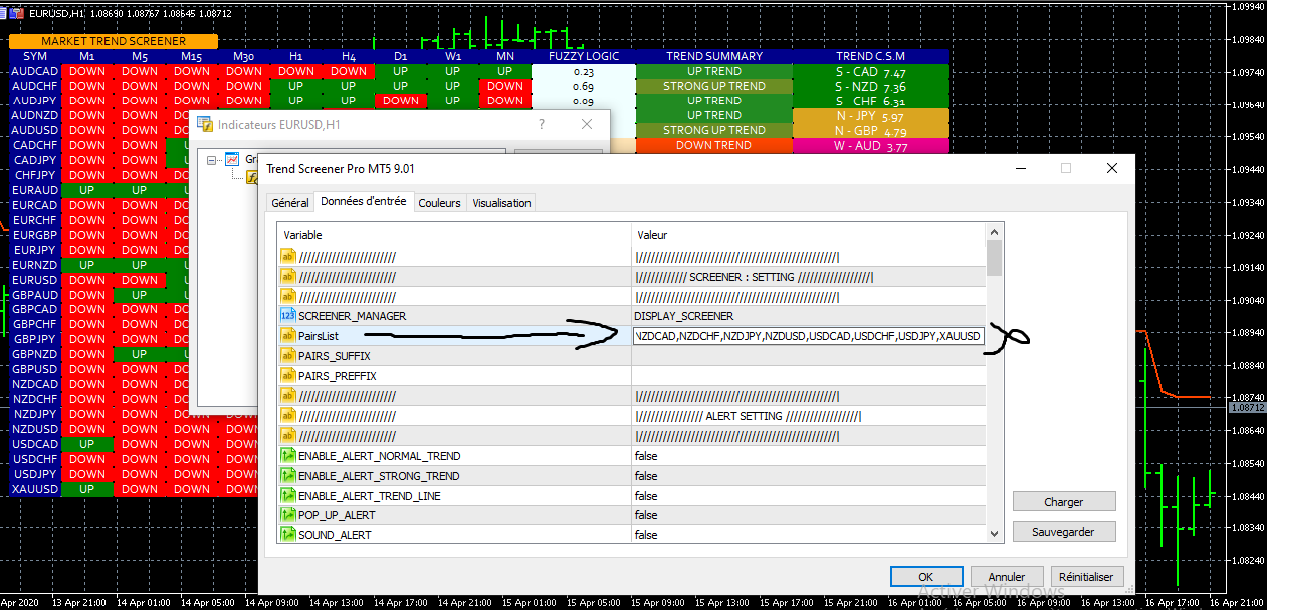Click the string icon beside PairsList
The image size is (1299, 611).
tap(287, 336)
